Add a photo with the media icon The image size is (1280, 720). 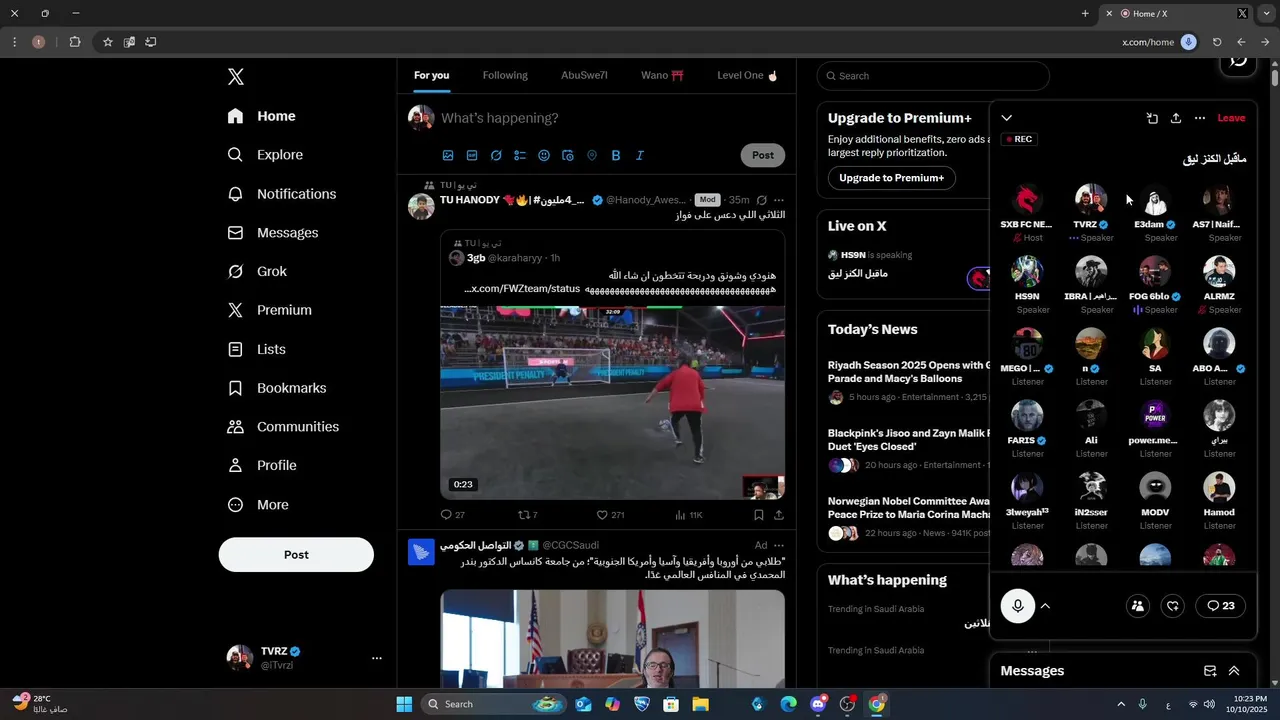point(448,155)
